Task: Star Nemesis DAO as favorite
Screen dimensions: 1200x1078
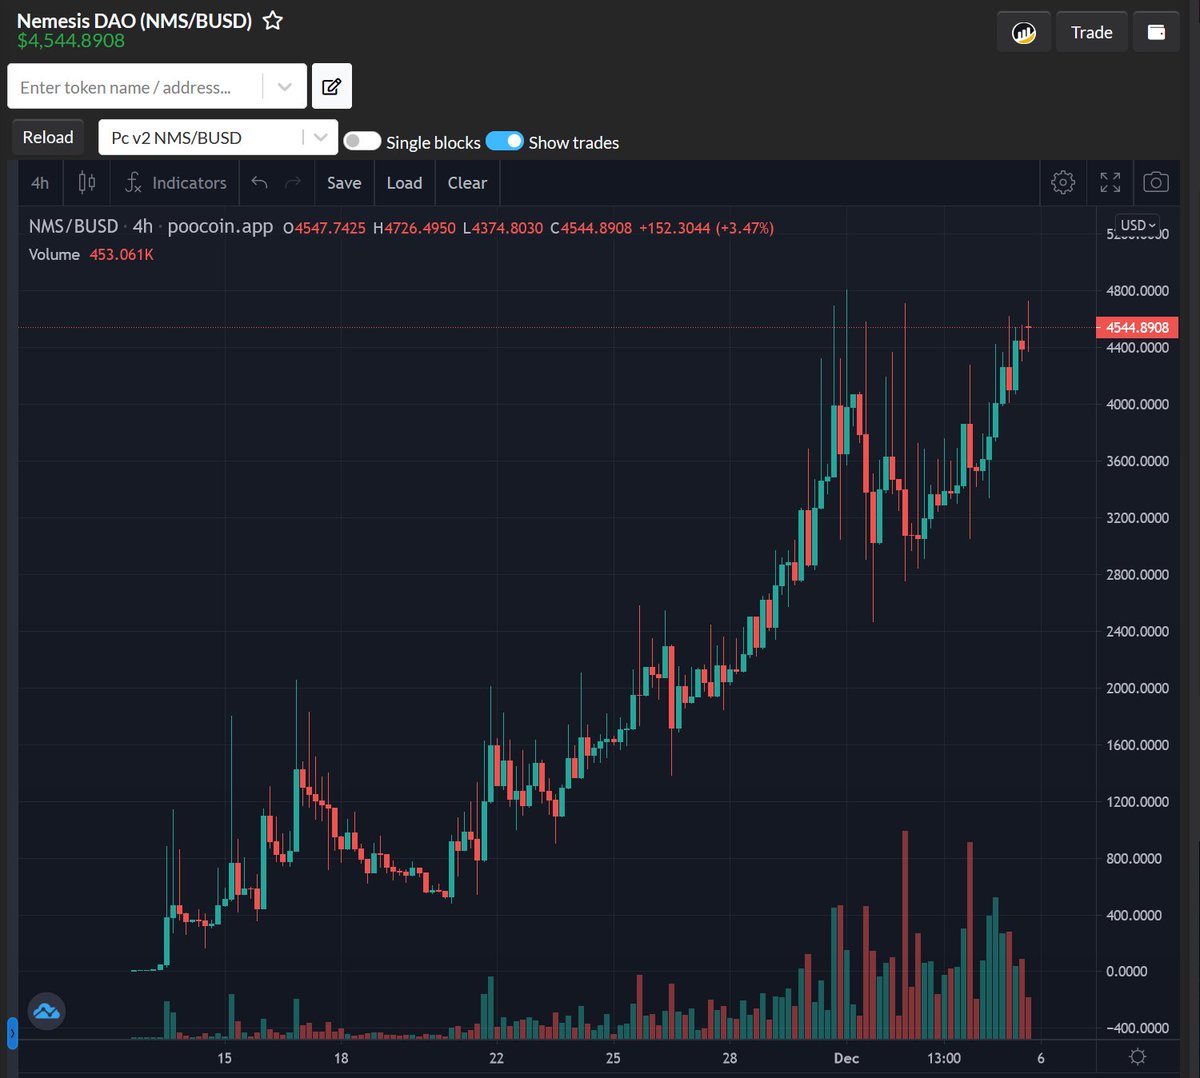Action: pos(272,20)
